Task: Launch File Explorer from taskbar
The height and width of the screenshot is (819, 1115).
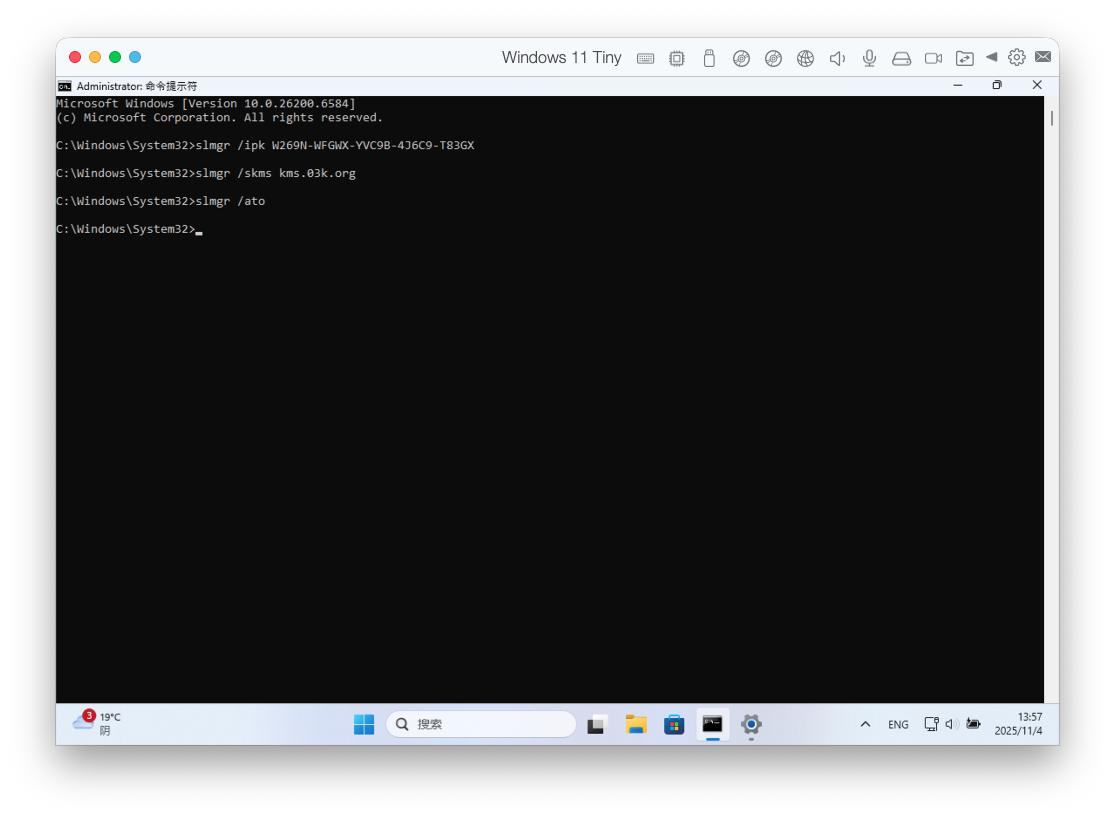Action: [x=636, y=724]
